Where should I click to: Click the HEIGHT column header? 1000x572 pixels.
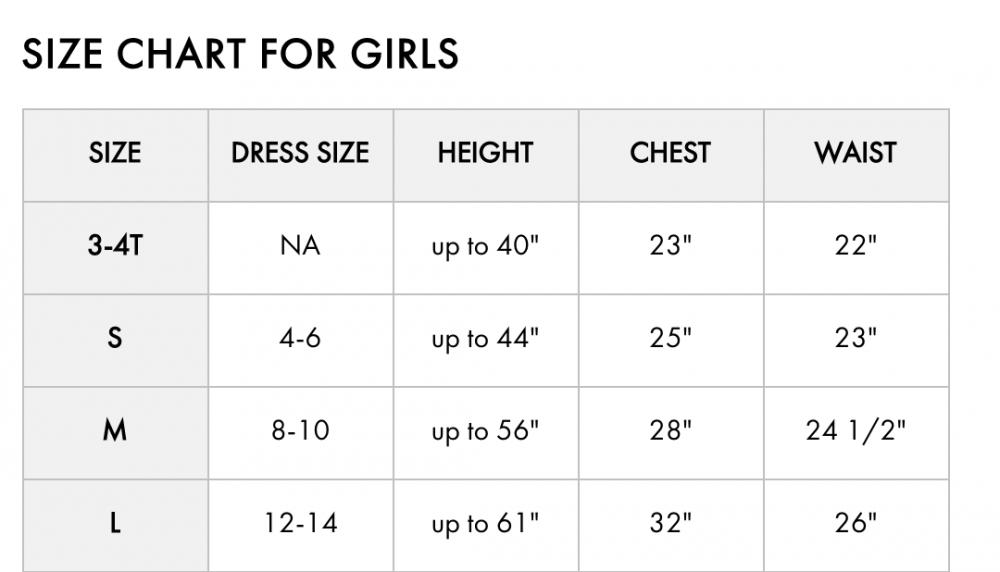(486, 155)
